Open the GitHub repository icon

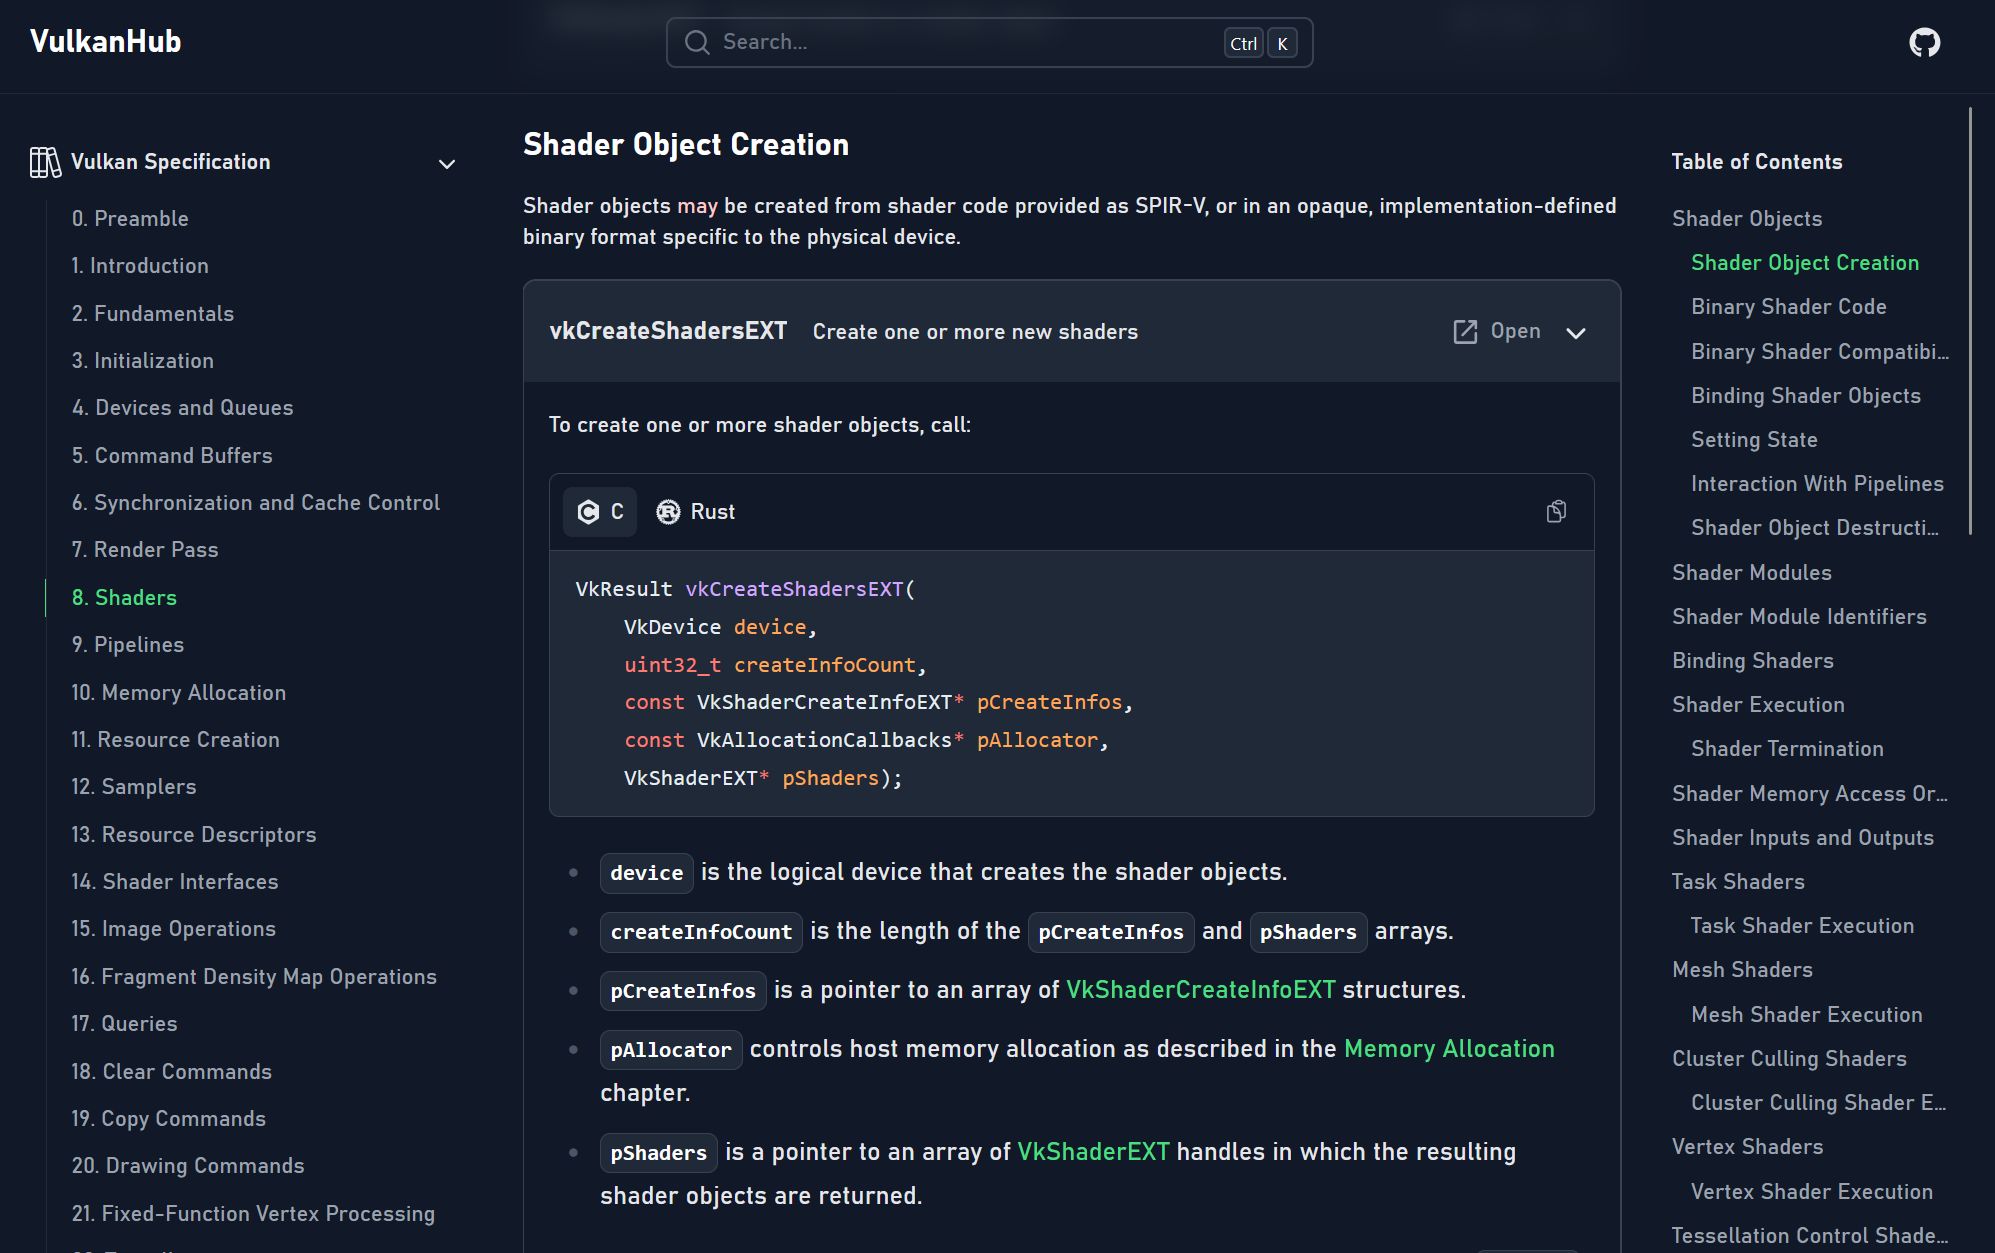click(1924, 42)
